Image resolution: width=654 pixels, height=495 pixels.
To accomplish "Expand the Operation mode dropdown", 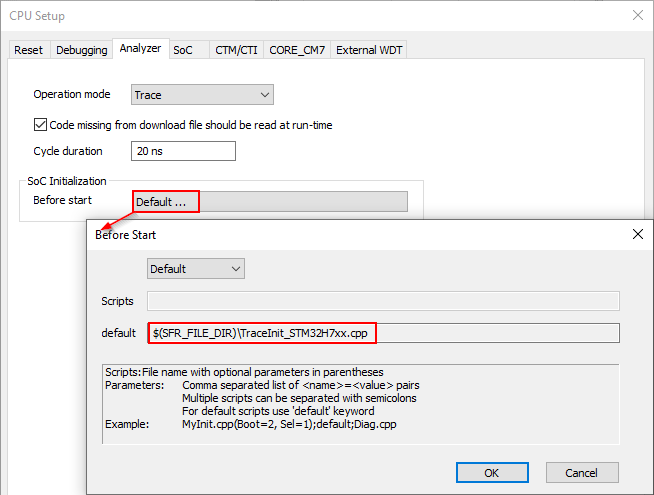I will tap(203, 95).
